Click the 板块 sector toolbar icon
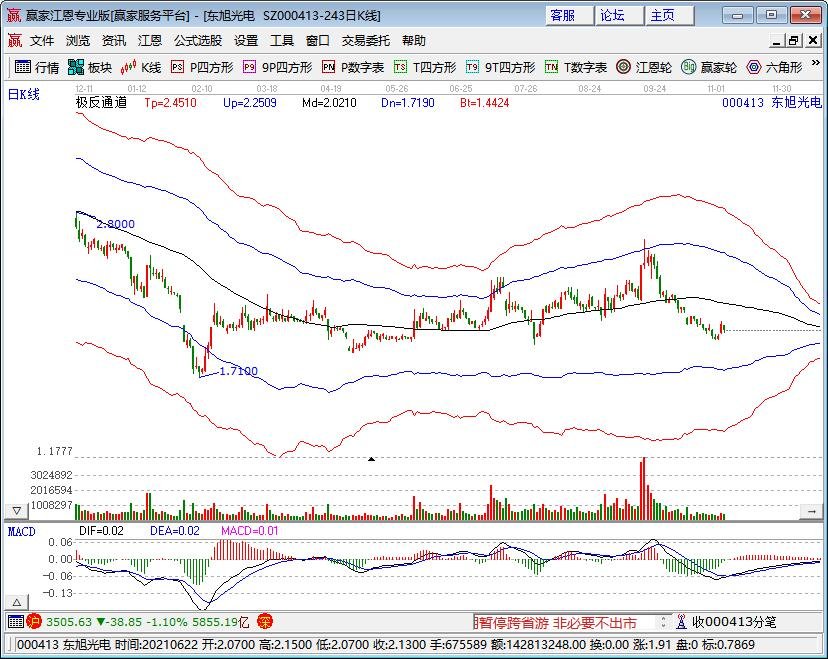Image resolution: width=828 pixels, height=659 pixels. pos(90,68)
